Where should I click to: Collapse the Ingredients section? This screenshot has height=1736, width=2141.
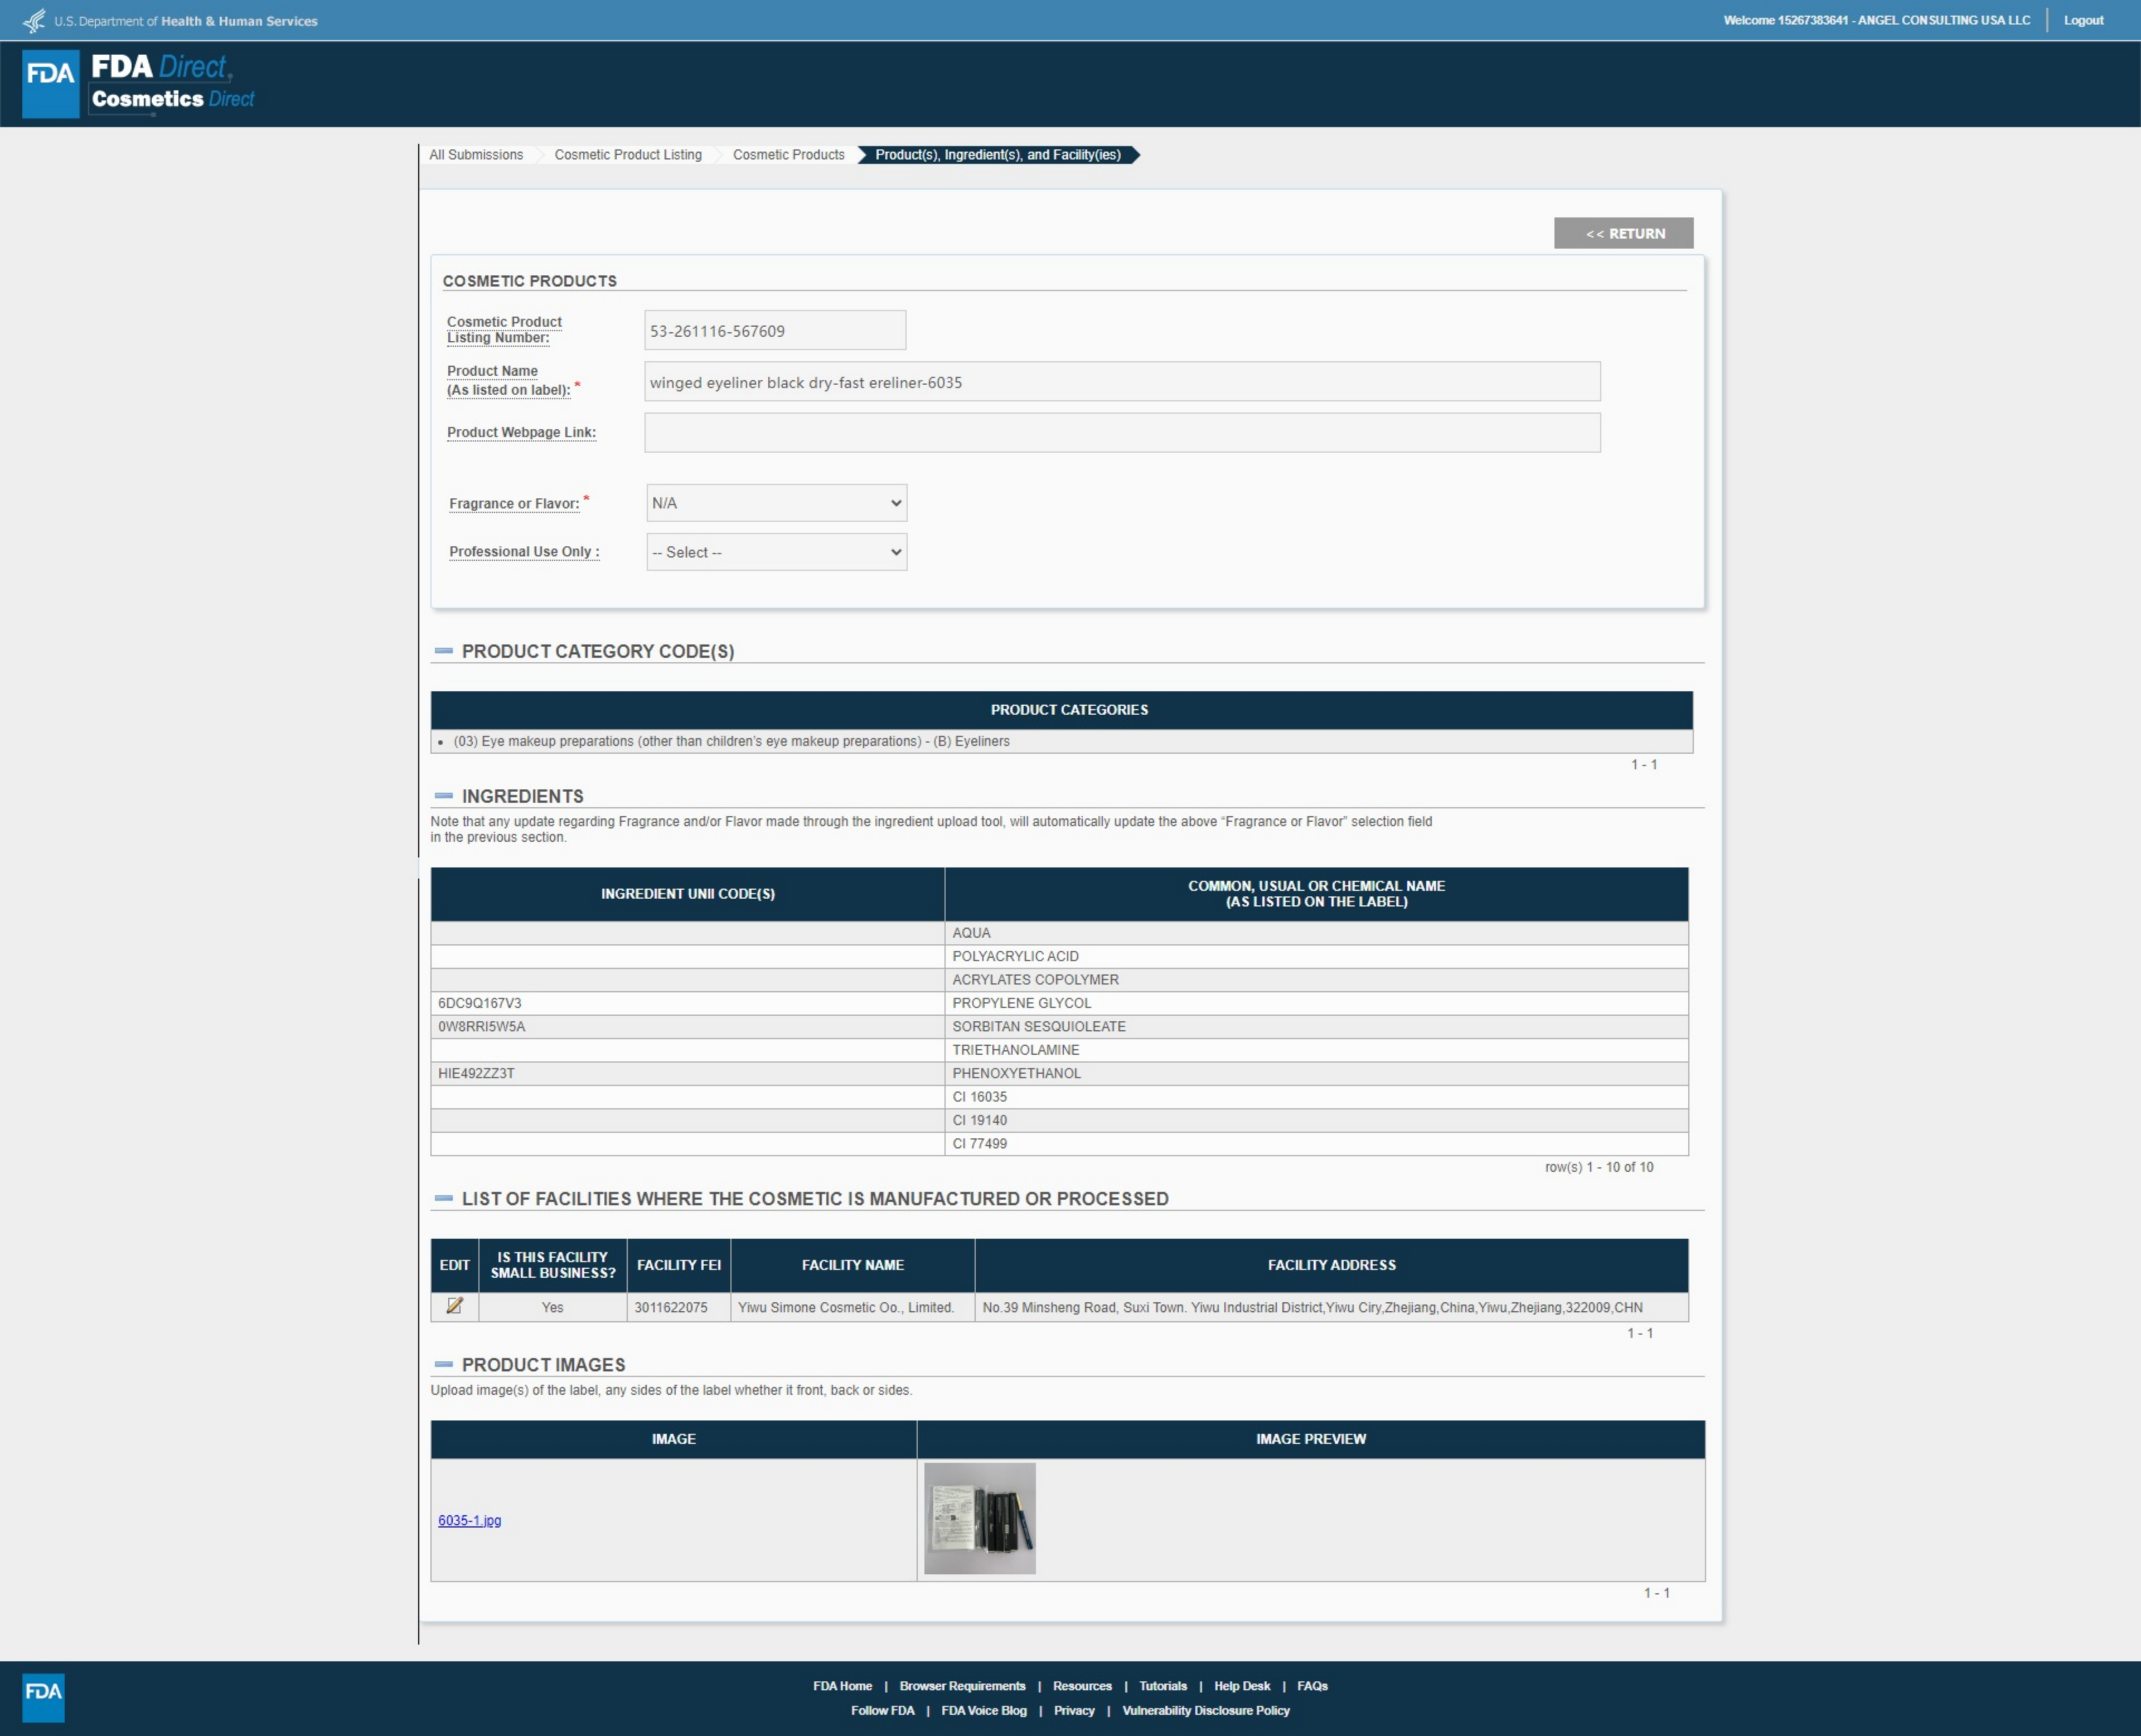click(444, 796)
